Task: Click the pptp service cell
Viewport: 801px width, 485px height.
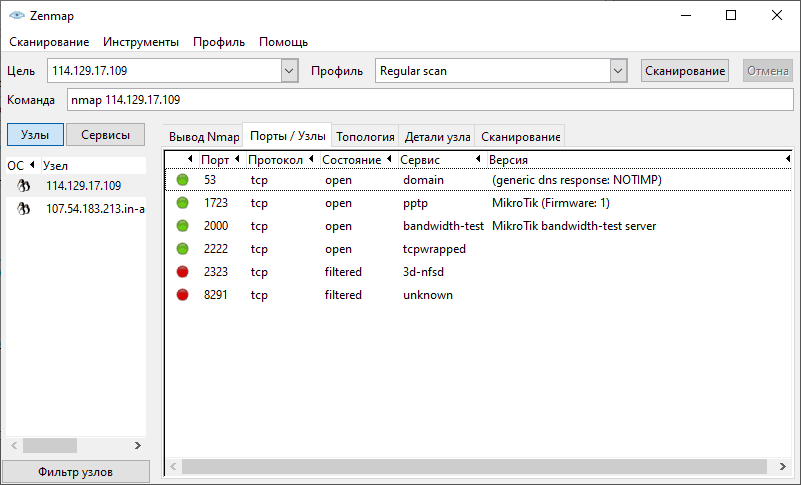Action: [x=415, y=203]
